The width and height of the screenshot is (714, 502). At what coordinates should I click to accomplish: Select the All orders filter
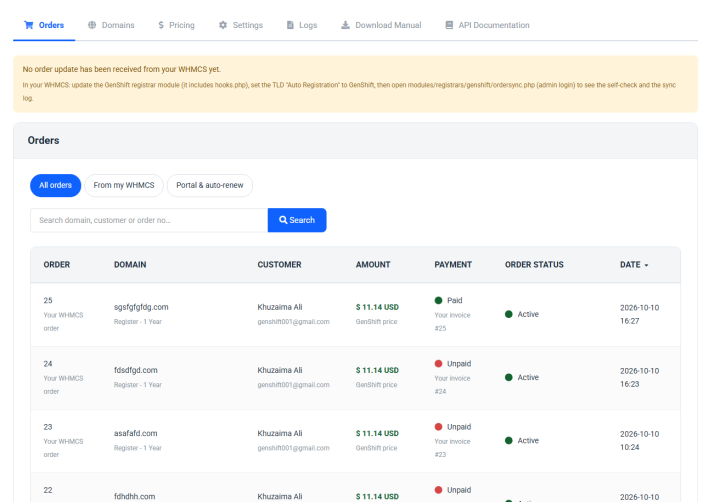(56, 185)
